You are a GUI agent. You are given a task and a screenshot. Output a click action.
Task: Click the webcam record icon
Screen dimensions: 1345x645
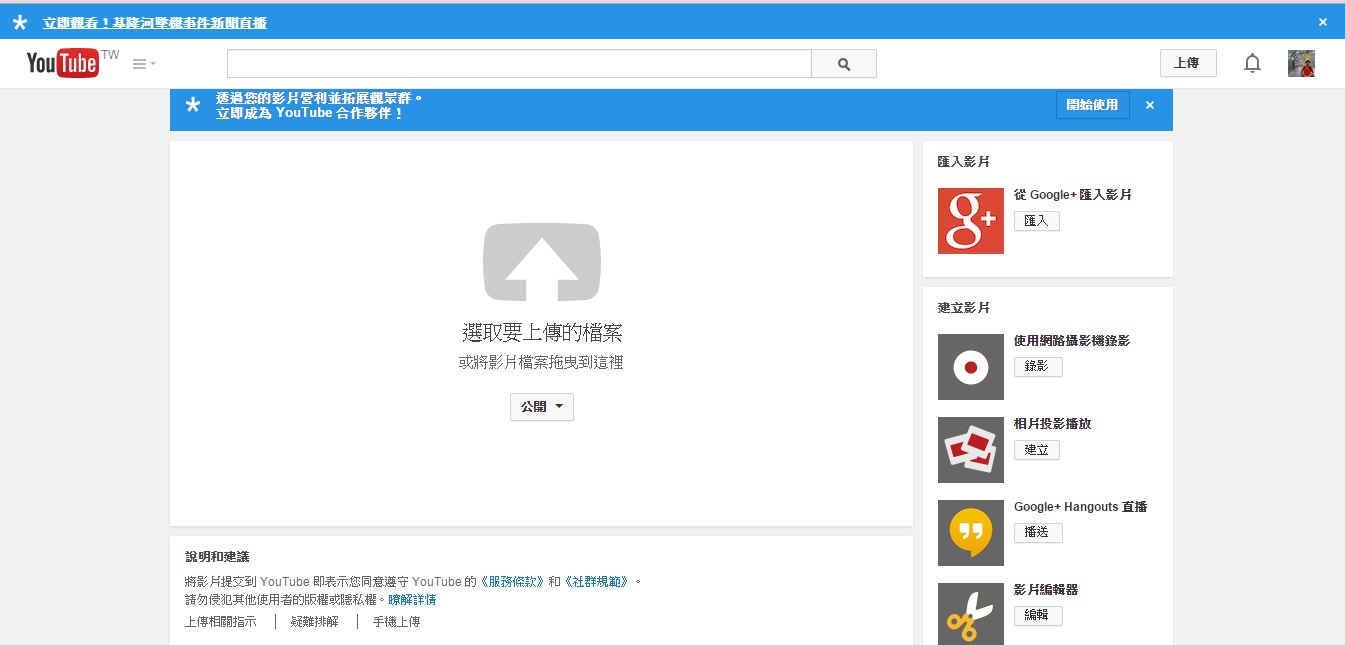pos(971,367)
